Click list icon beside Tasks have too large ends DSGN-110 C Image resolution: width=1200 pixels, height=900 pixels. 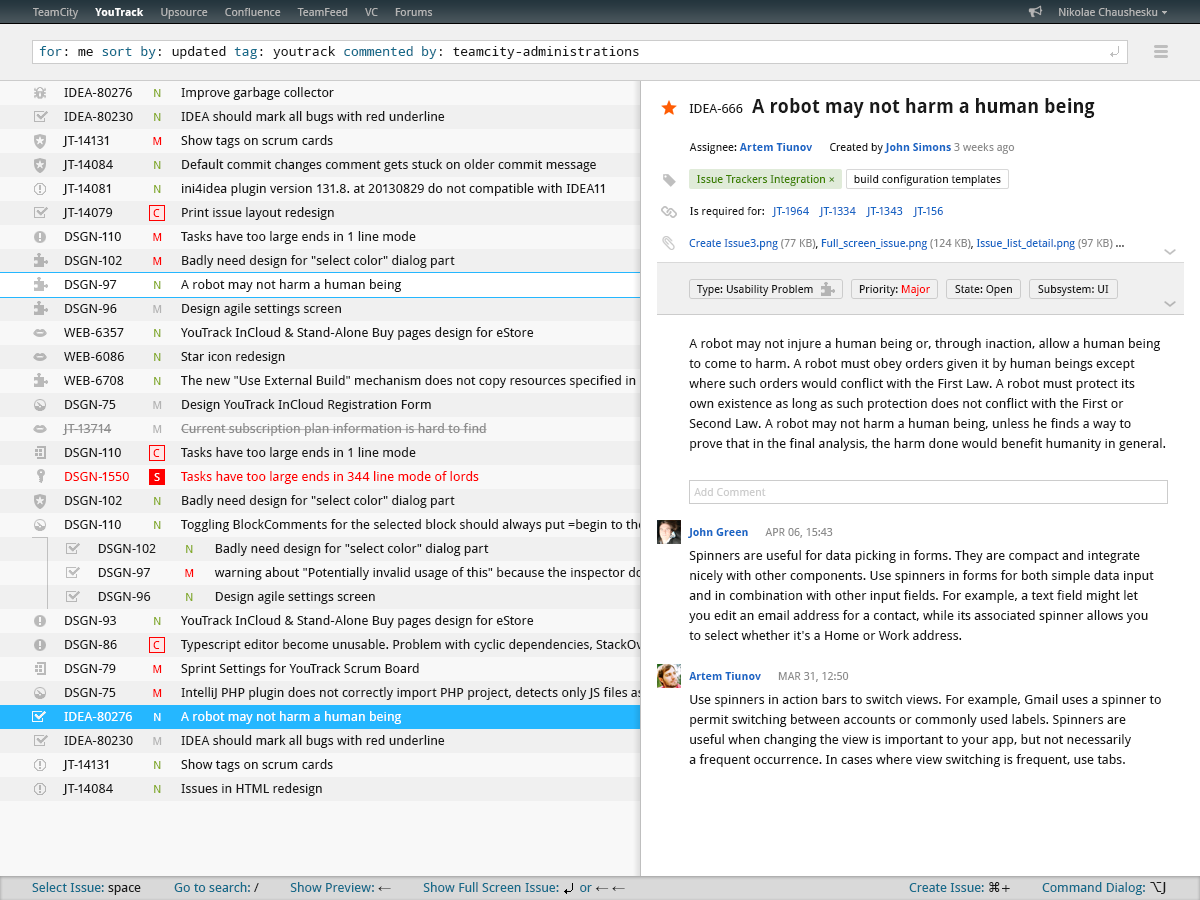(x=40, y=452)
